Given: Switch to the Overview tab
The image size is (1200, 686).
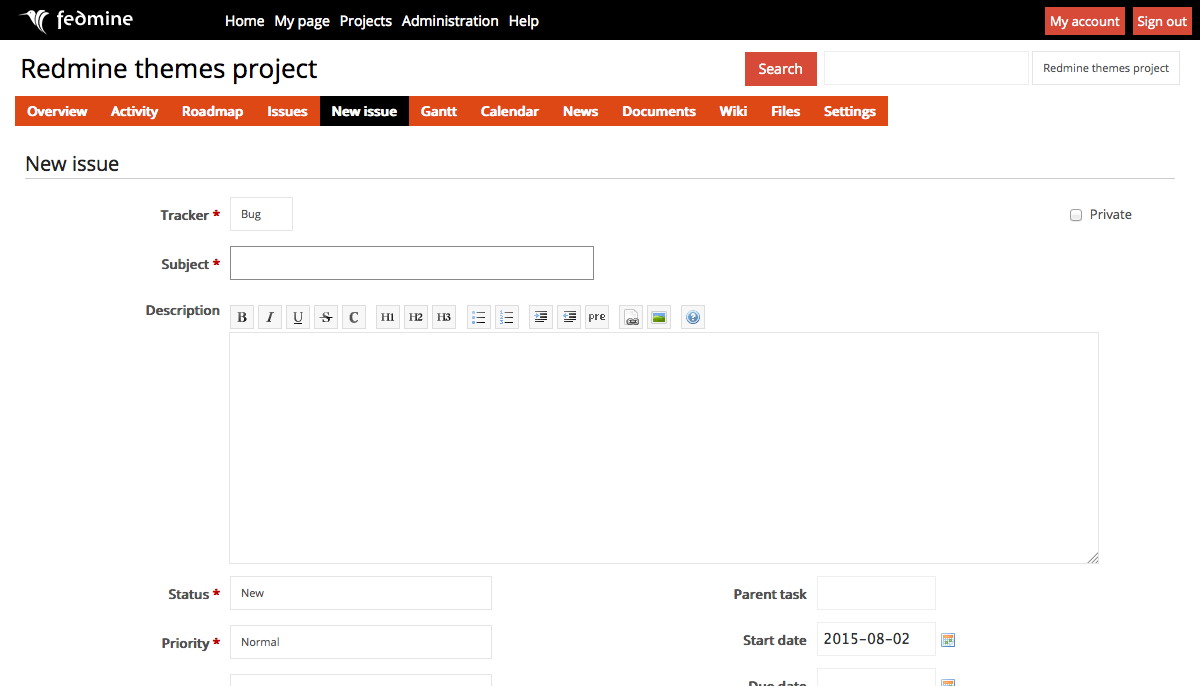Looking at the screenshot, I should [x=57, y=111].
